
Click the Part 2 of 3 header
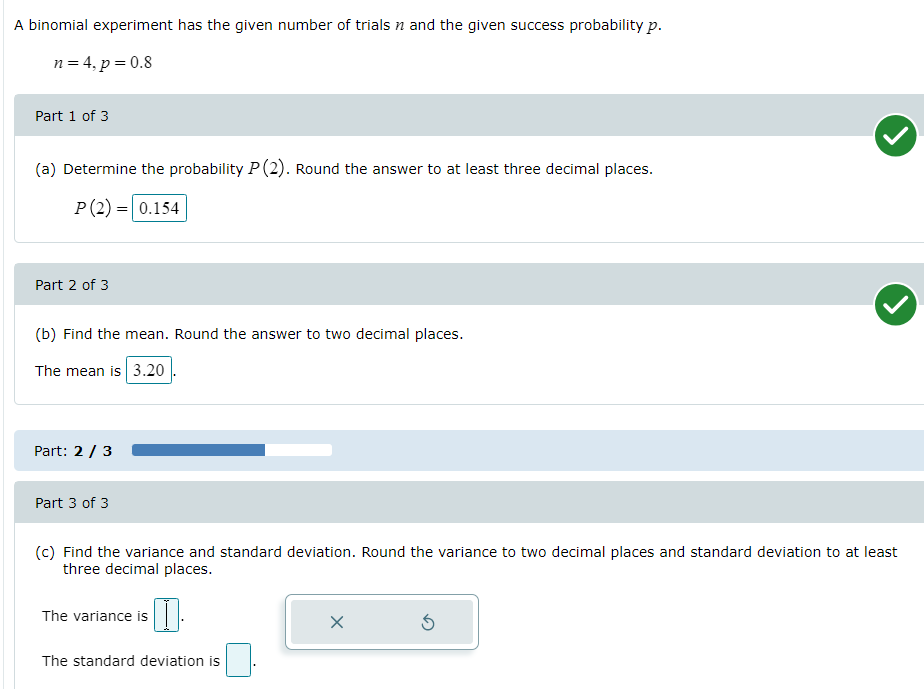click(71, 284)
